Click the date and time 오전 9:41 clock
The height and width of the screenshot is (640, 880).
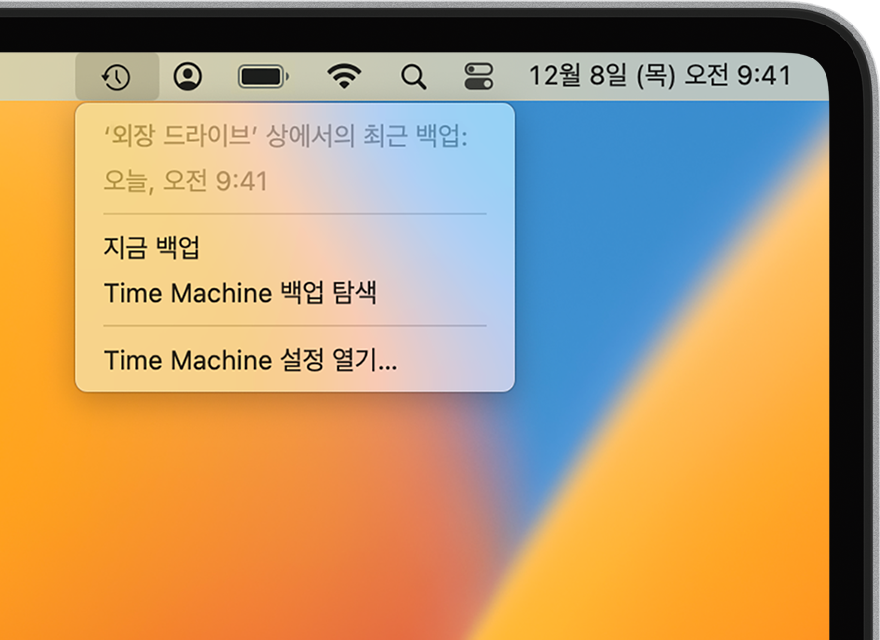pyautogui.click(x=660, y=76)
